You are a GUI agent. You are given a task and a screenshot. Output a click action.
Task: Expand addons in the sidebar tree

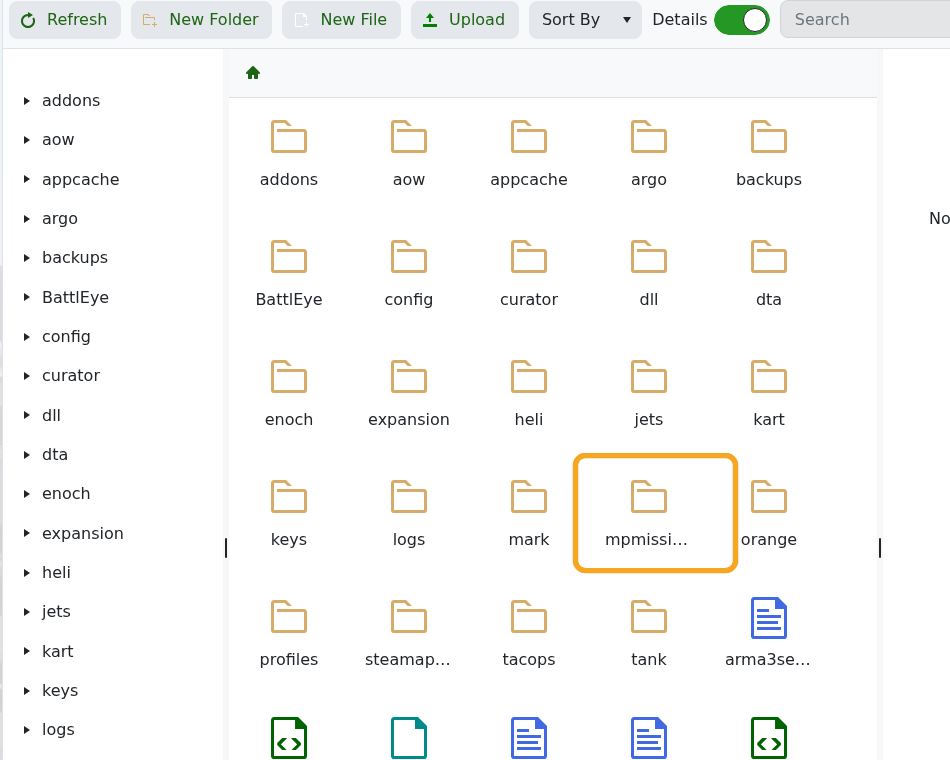click(x=27, y=101)
